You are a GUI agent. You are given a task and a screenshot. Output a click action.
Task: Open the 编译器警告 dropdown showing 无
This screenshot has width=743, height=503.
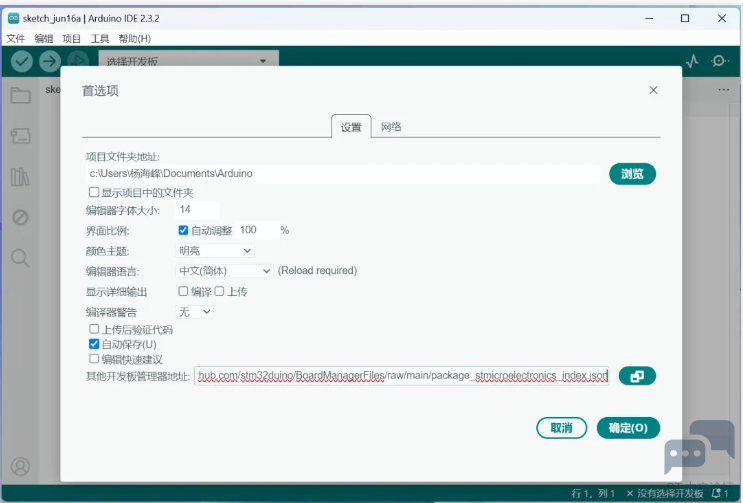pos(194,312)
